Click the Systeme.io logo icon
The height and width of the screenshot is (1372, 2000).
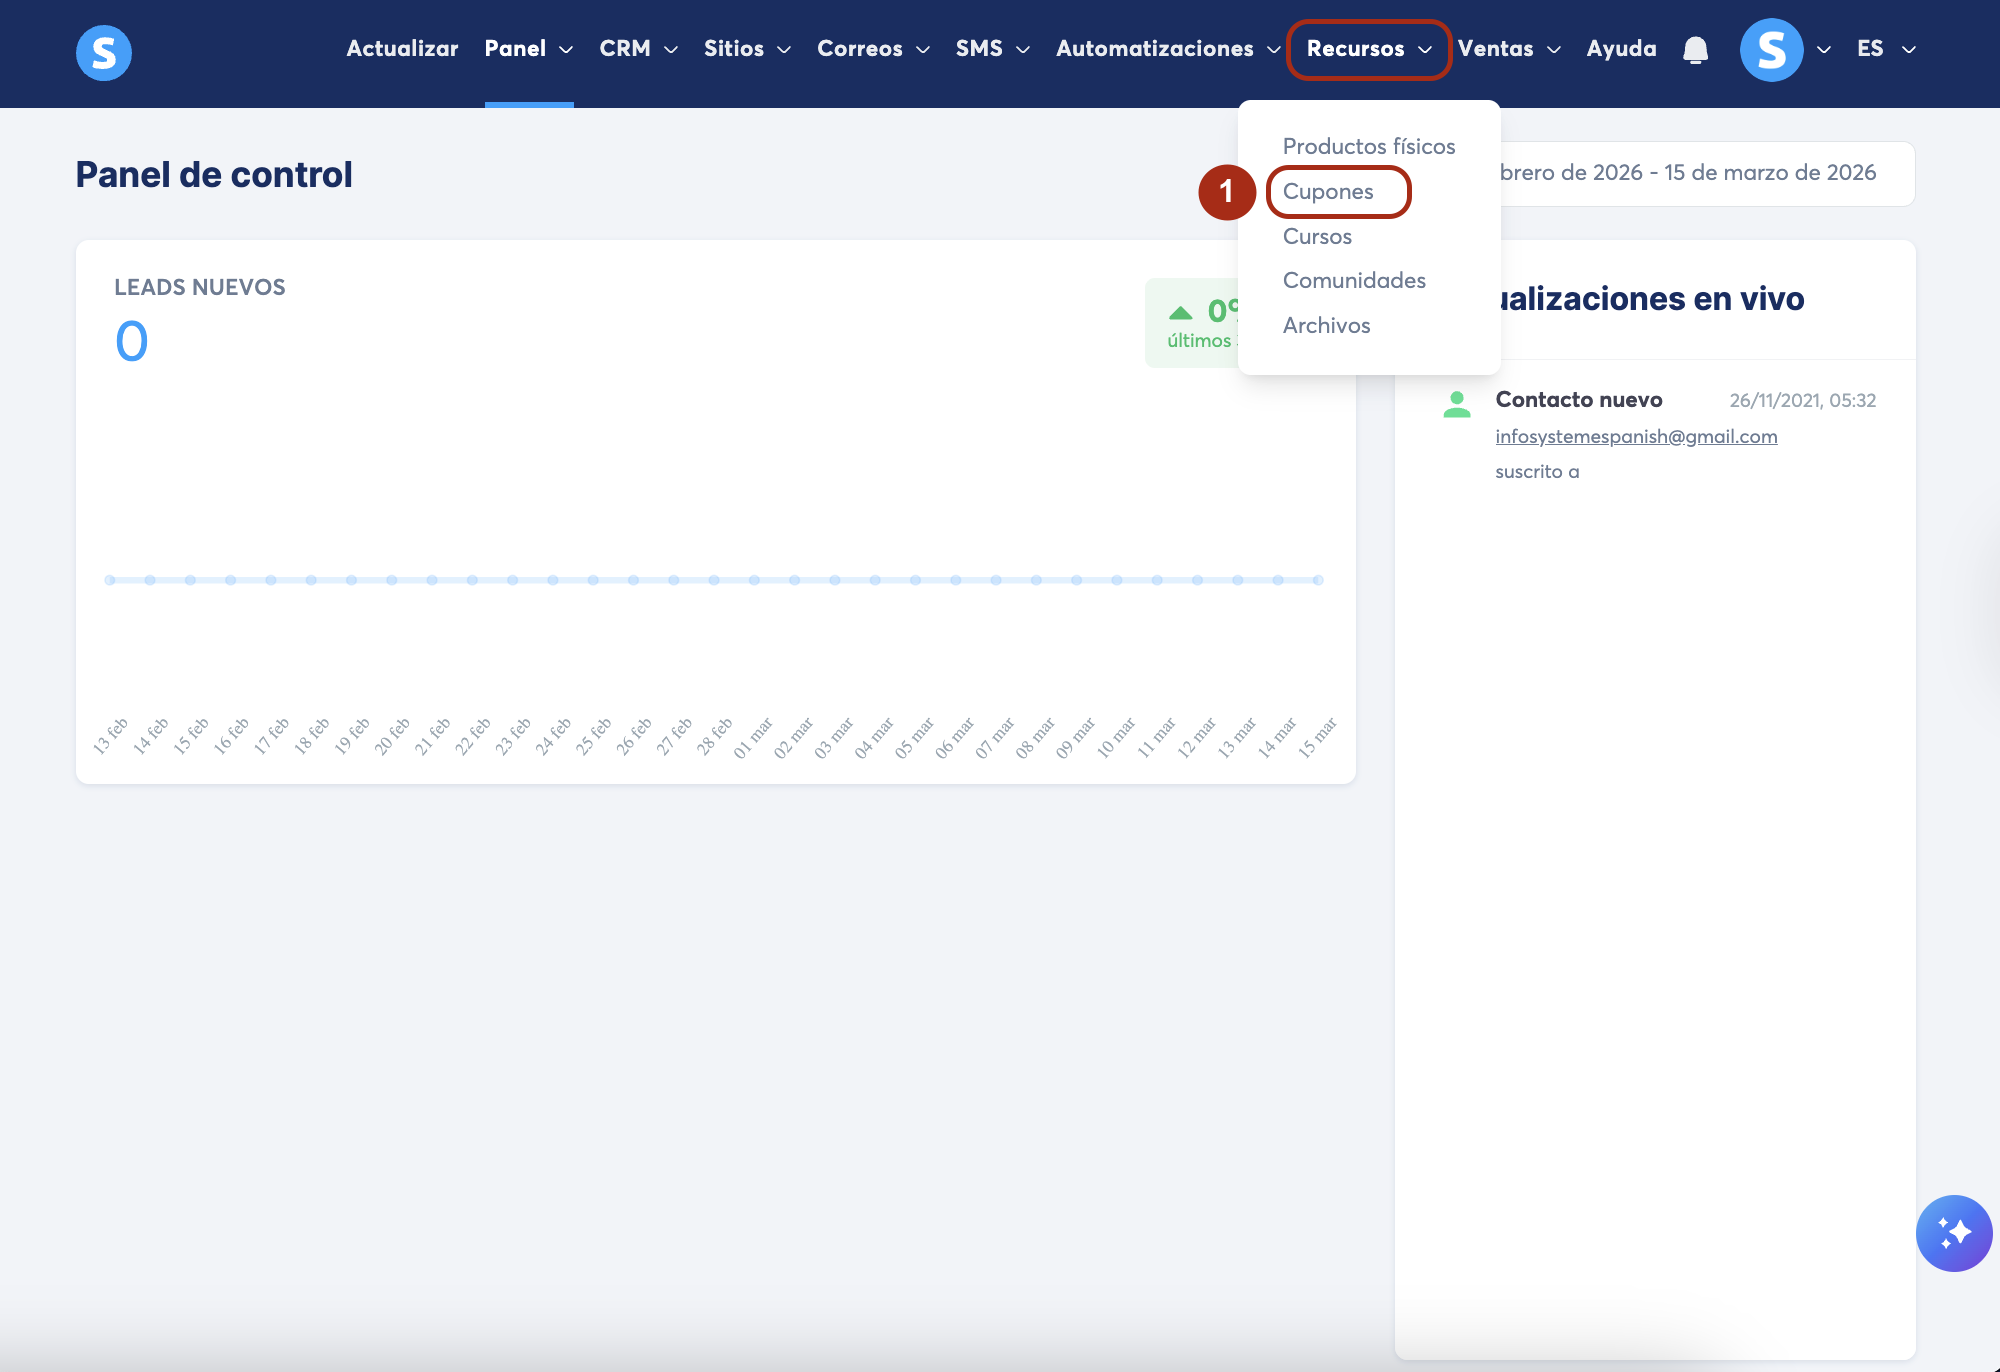(104, 53)
